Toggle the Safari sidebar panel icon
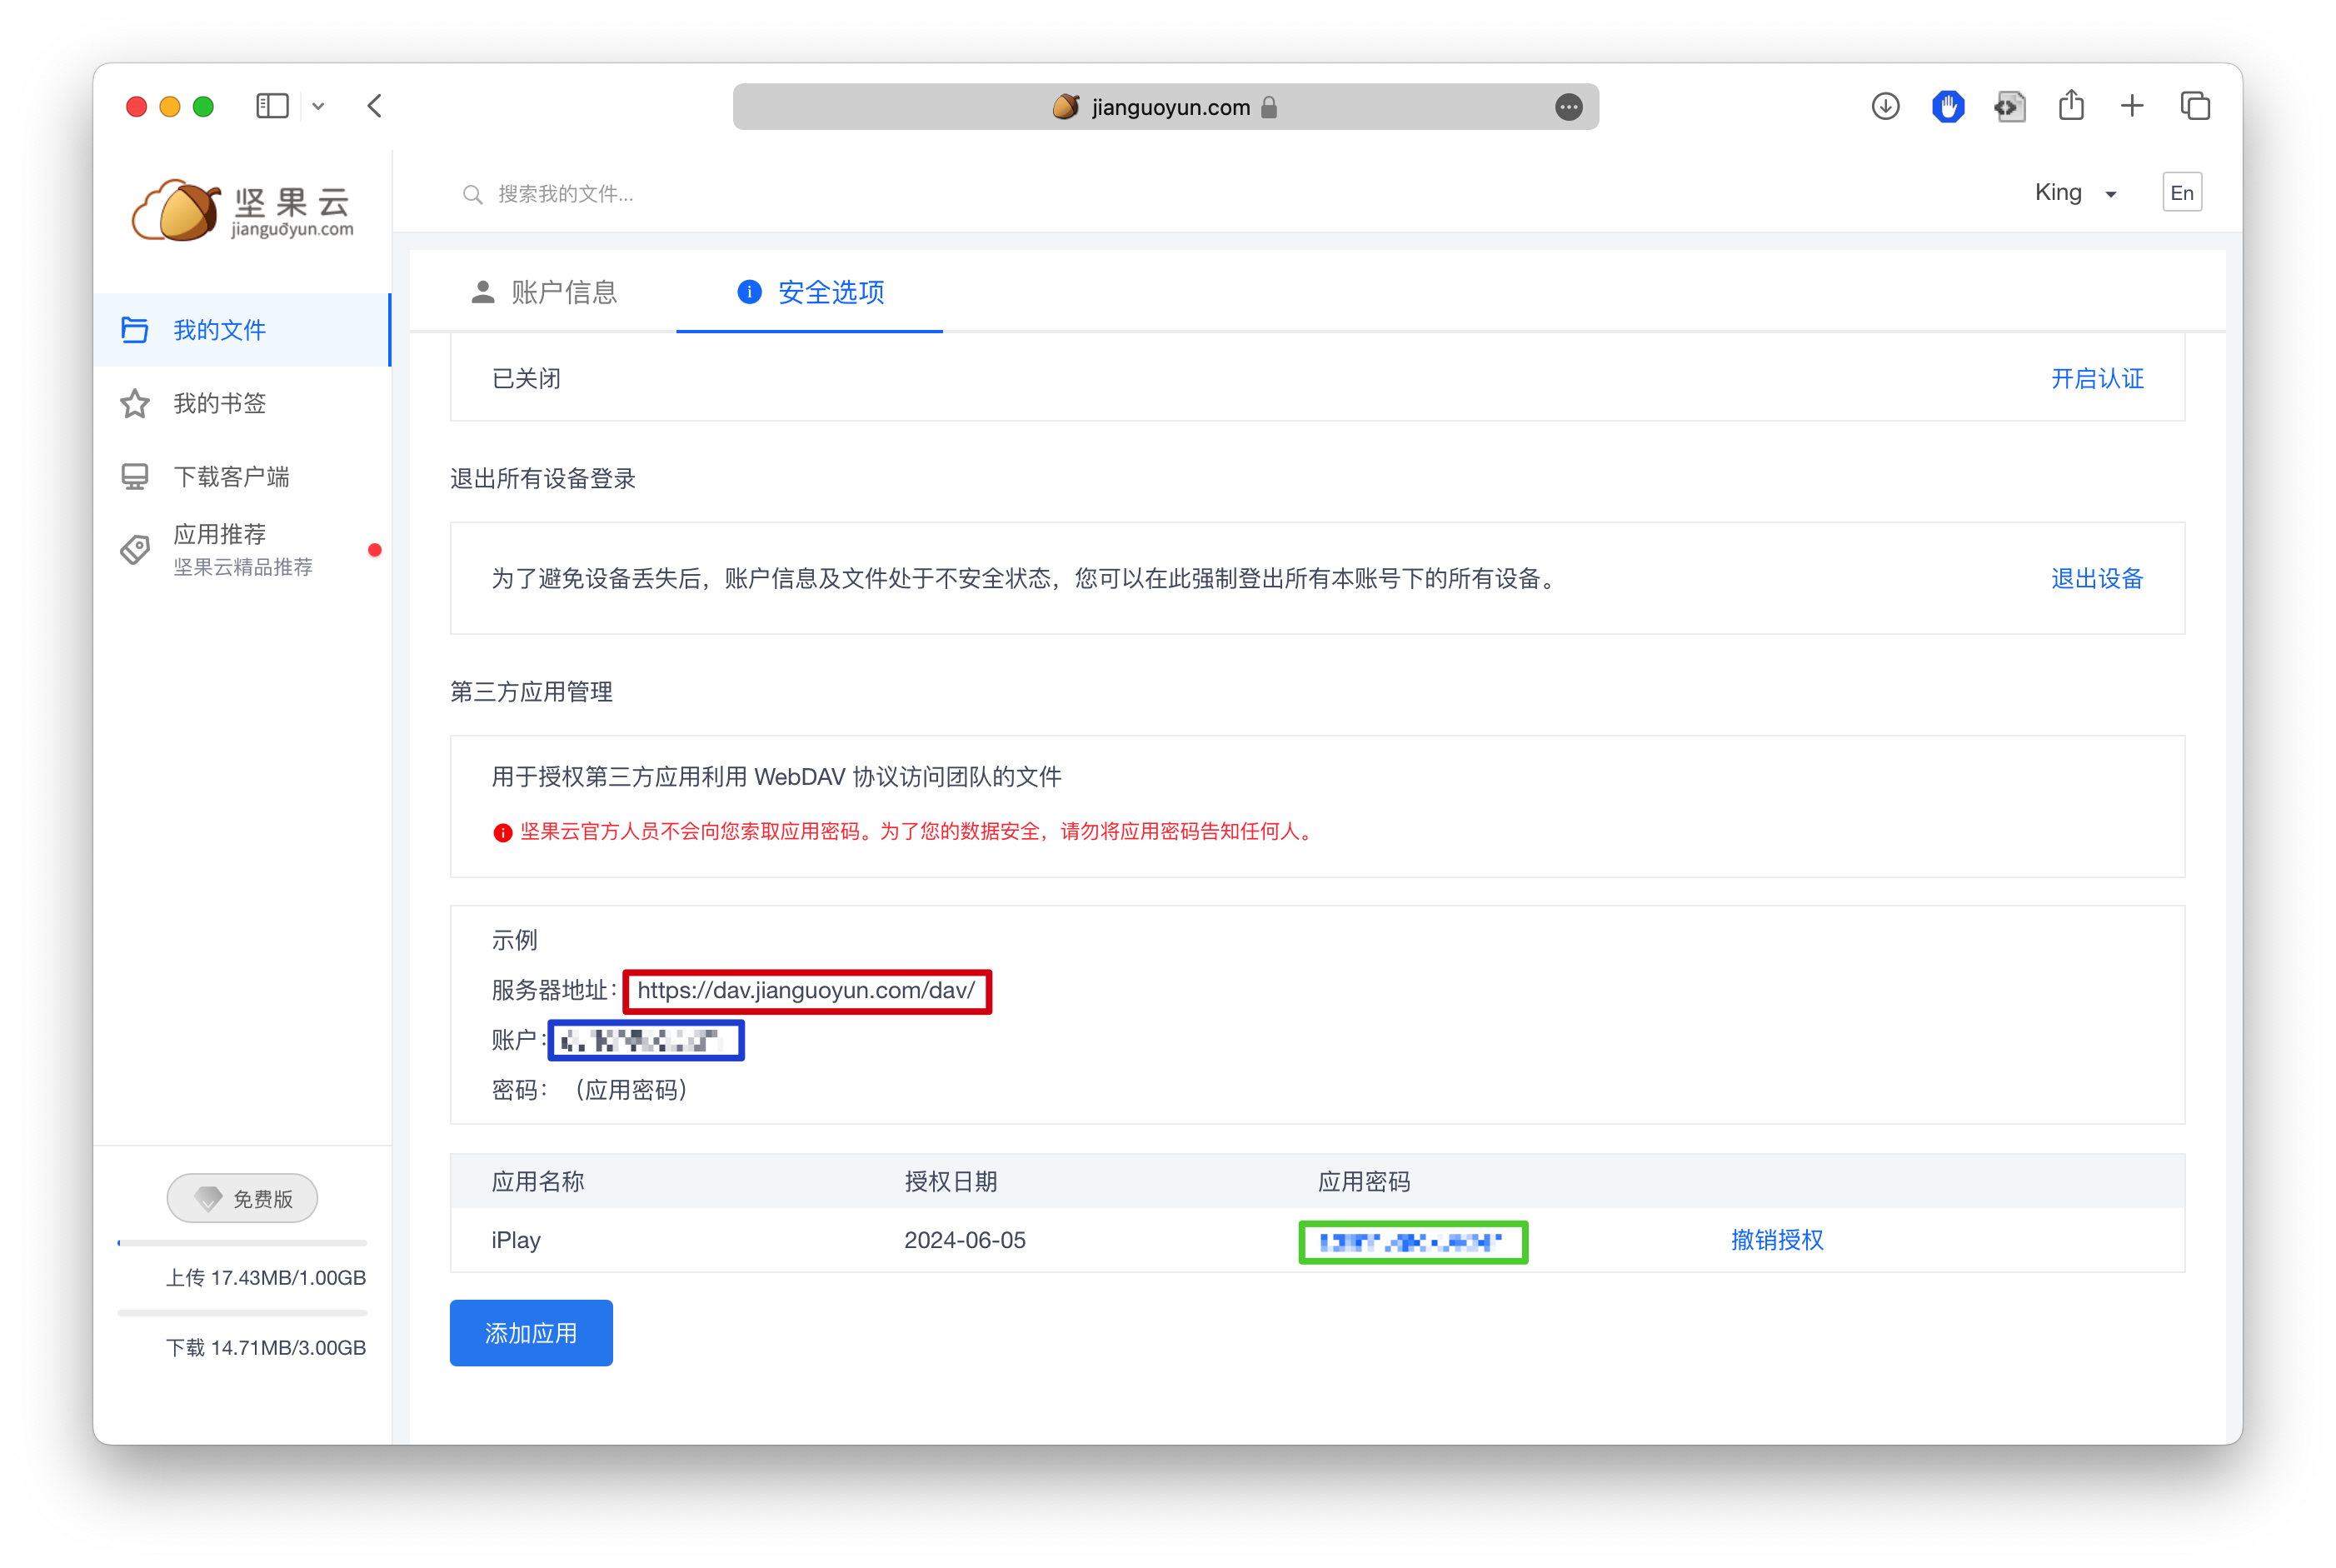This screenshot has height=1568, width=2336. [272, 106]
